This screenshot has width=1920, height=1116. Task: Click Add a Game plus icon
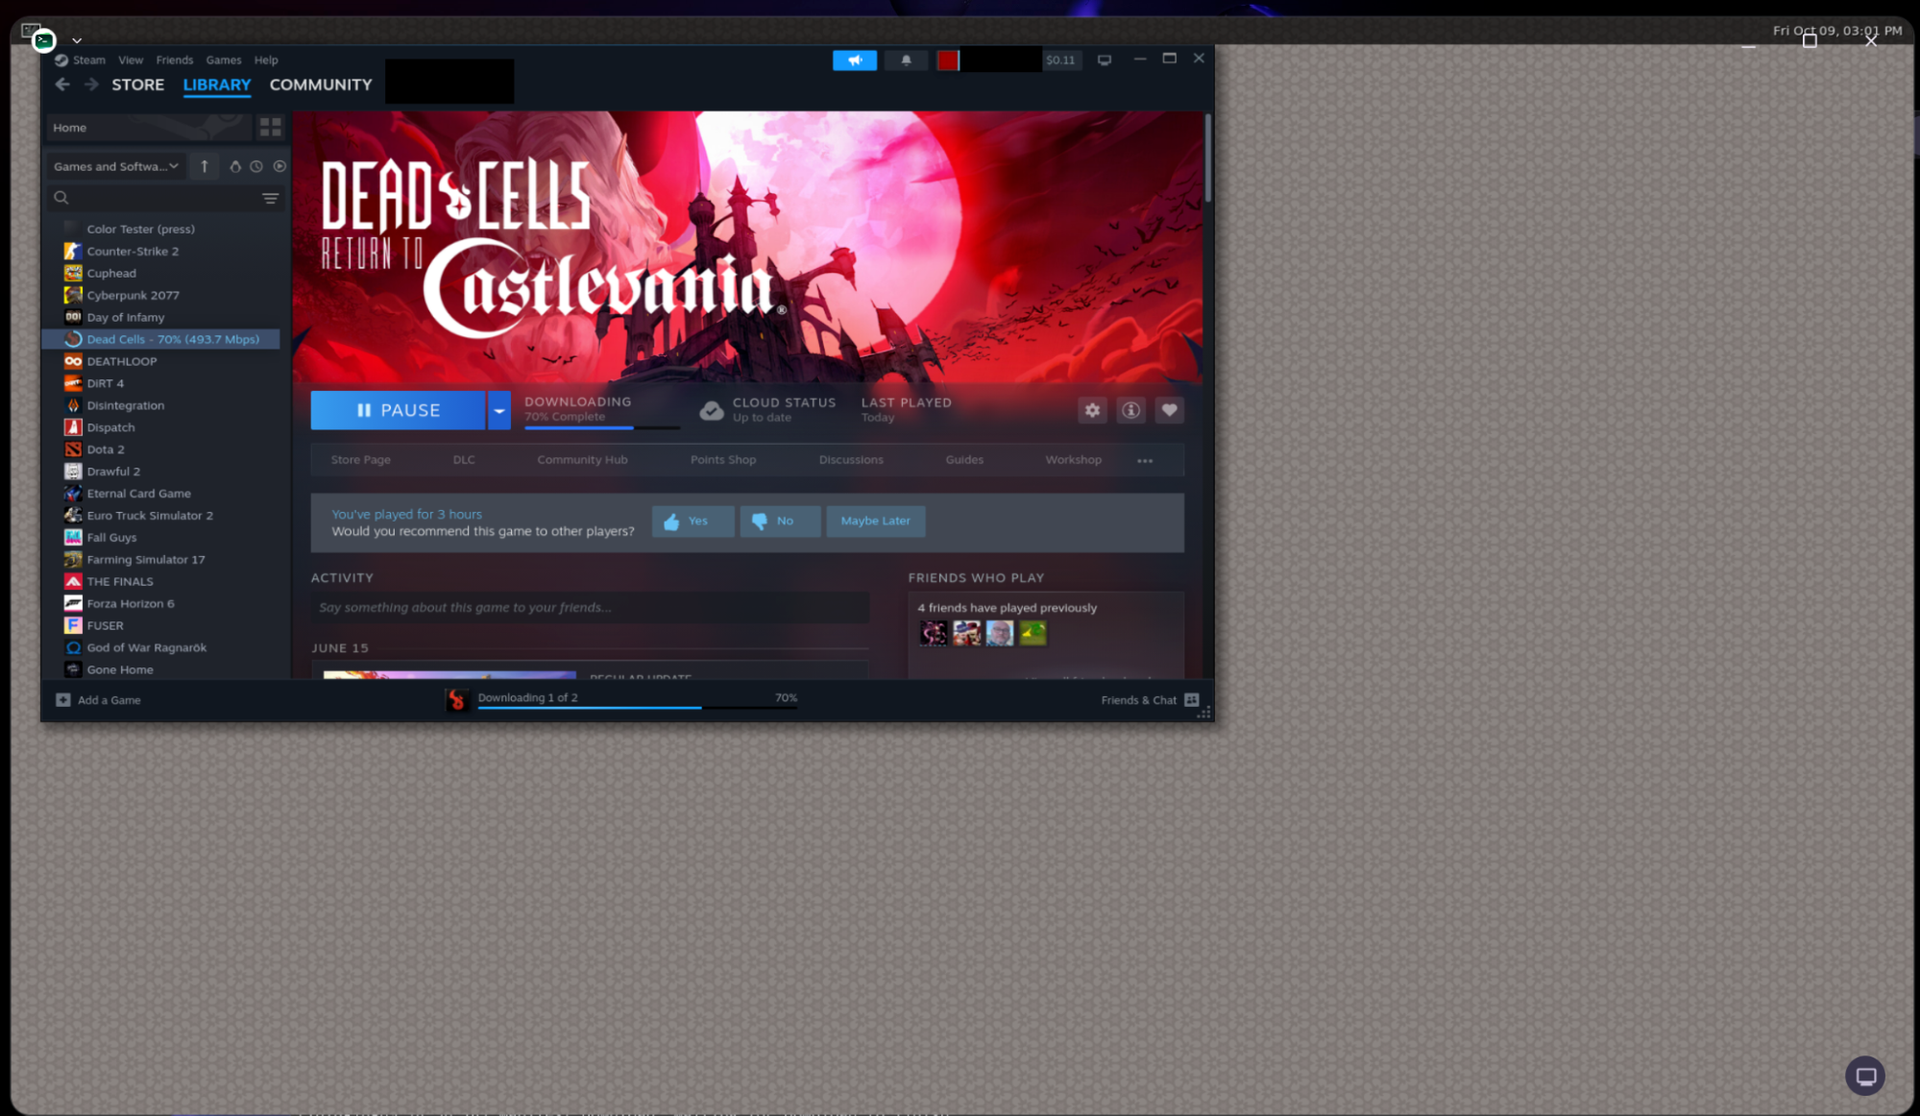63,700
